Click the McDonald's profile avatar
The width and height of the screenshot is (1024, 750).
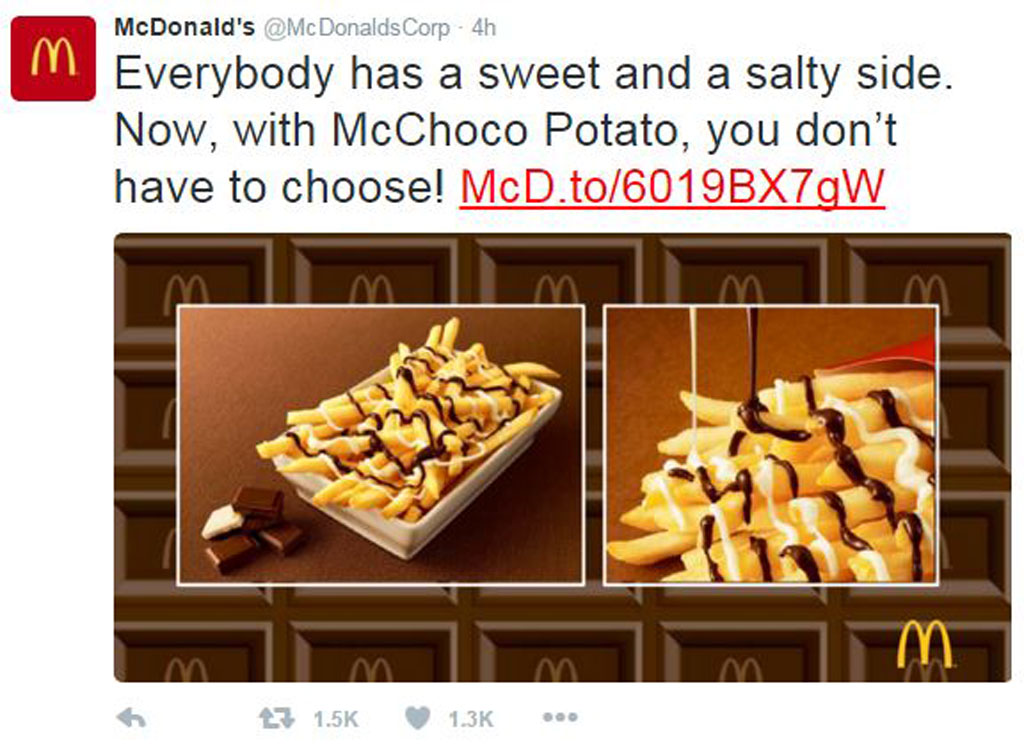coord(54,59)
